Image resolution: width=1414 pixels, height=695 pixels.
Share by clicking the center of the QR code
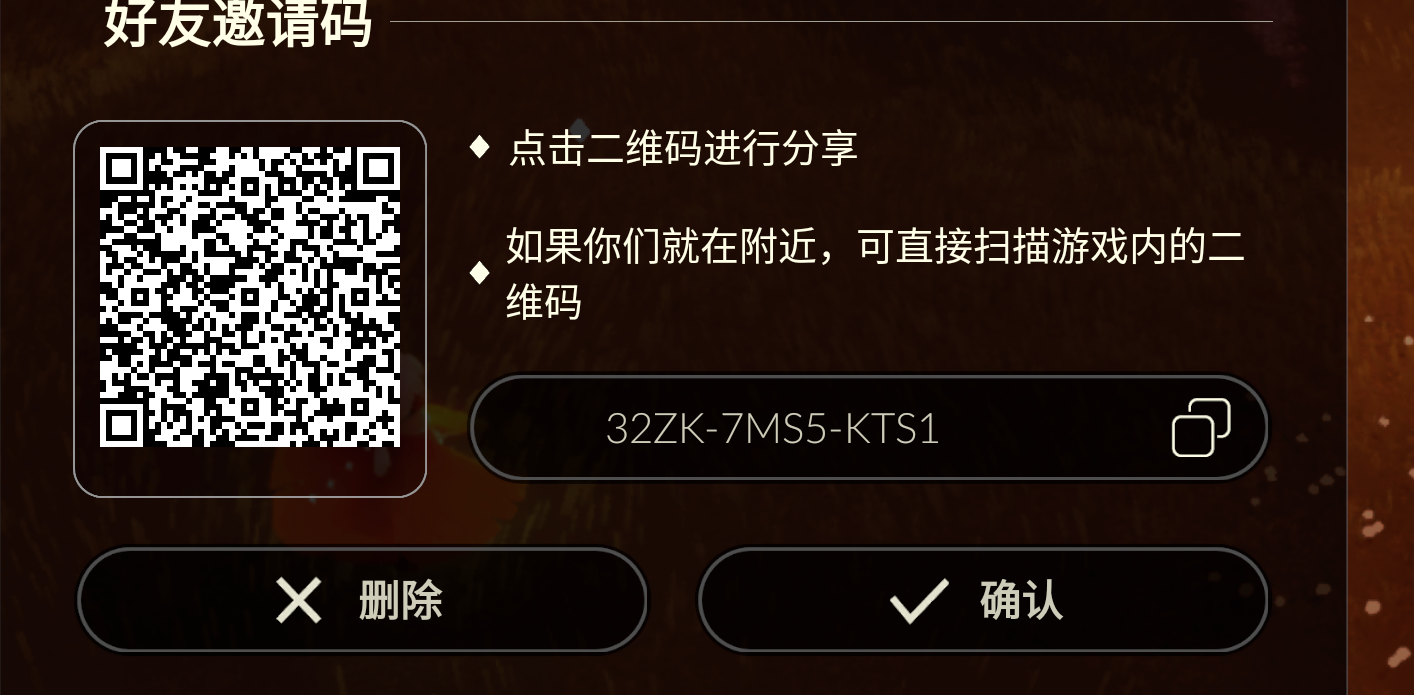click(250, 296)
